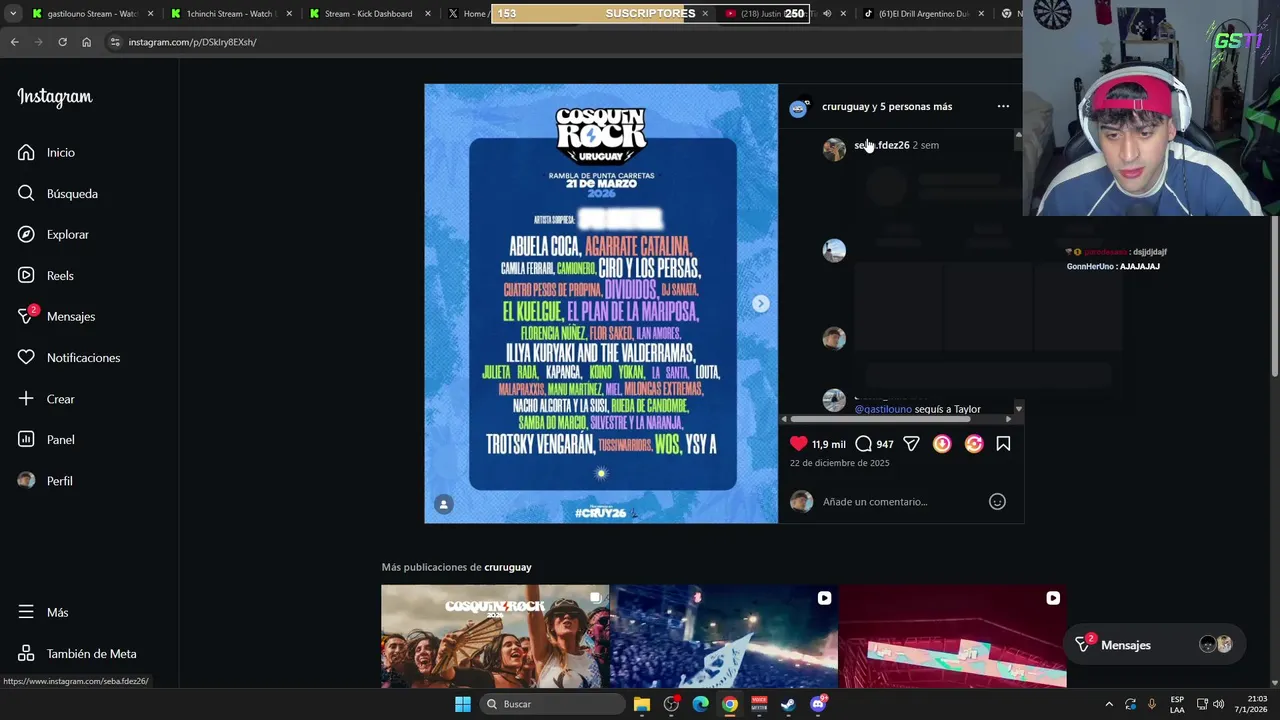Click cruruguay link in 'Más publicaciones'
This screenshot has width=1280, height=720.
[507, 567]
